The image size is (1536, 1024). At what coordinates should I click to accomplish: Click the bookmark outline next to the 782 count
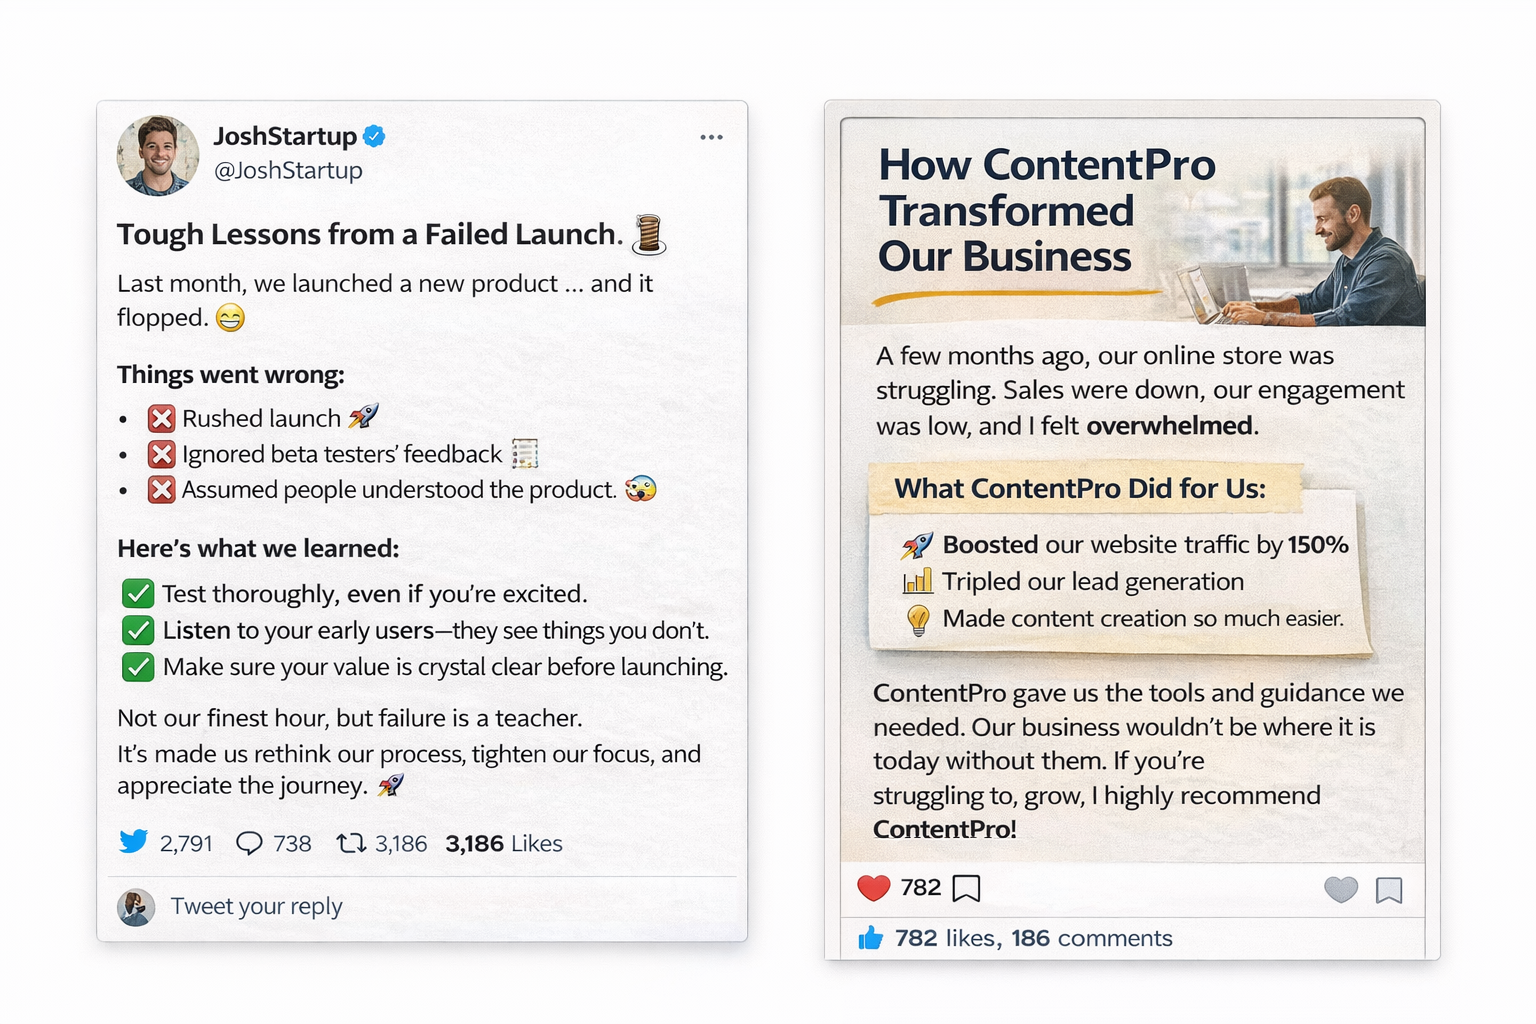point(966,887)
